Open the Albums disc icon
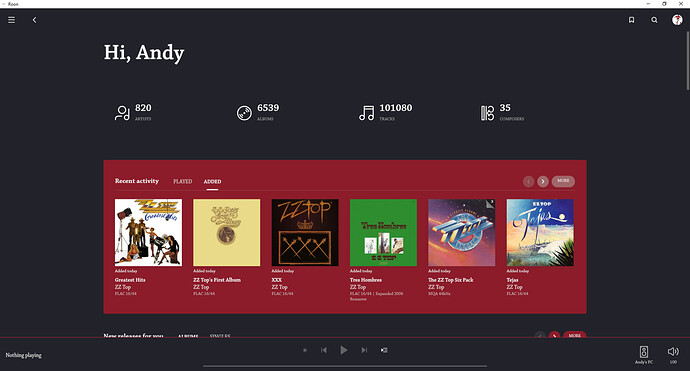The image size is (690, 371). [244, 113]
